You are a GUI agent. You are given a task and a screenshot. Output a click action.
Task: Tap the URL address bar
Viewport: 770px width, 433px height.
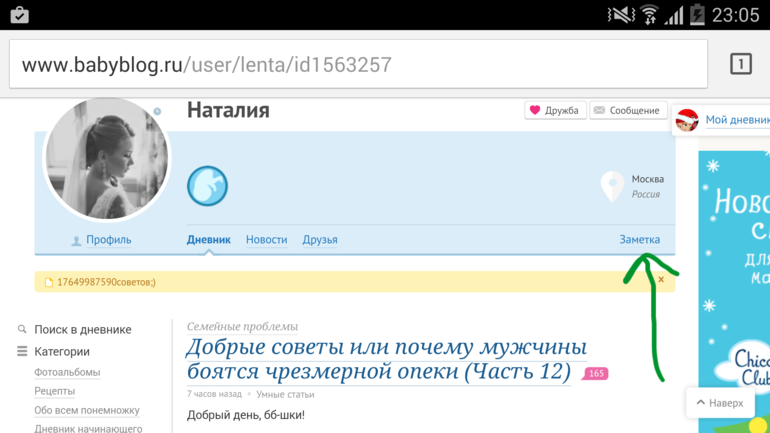tap(358, 64)
